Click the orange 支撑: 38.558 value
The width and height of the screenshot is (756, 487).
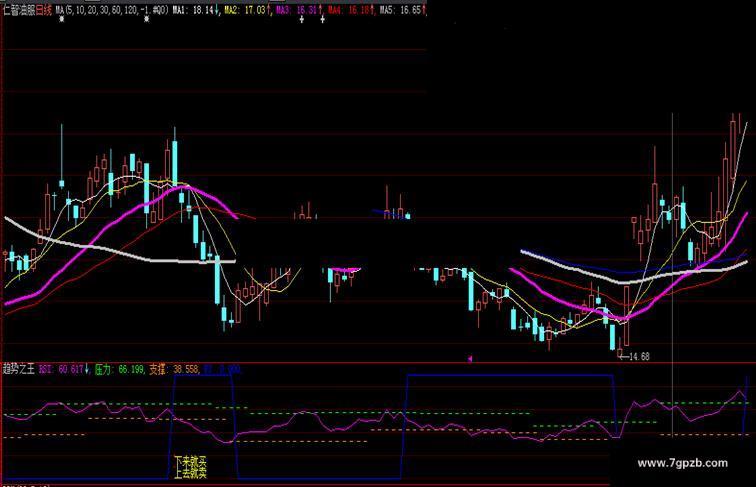click(174, 369)
